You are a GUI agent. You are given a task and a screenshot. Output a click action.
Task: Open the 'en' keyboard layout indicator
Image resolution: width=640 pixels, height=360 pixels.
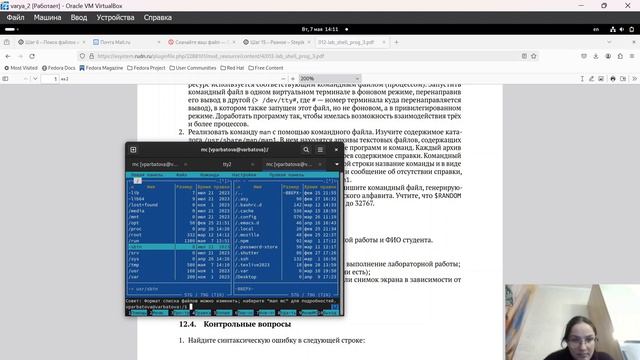(x=596, y=29)
